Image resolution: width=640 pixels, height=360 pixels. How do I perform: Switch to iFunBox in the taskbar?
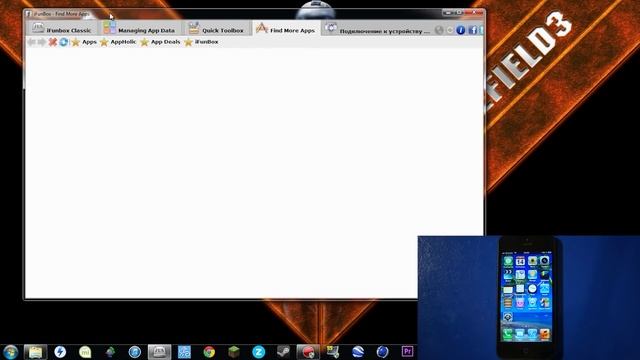coord(159,352)
